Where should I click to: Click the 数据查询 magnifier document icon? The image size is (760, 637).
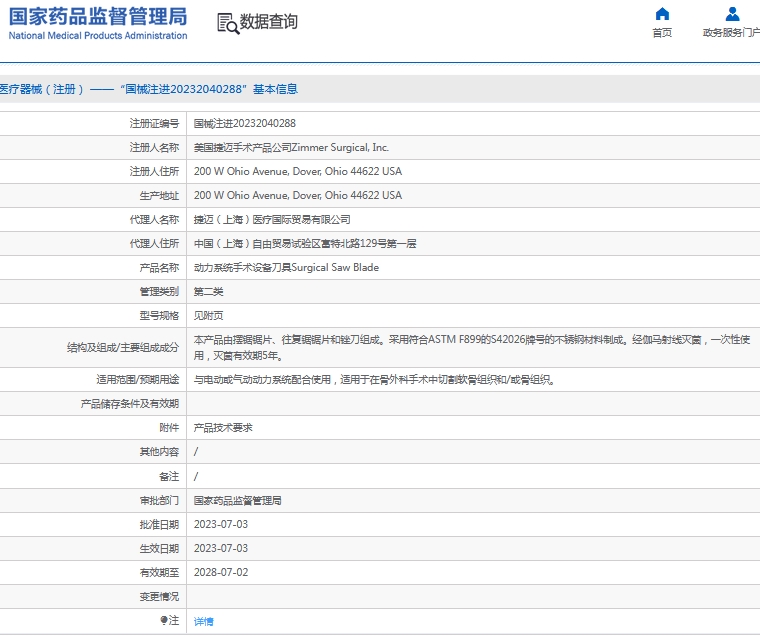227,23
